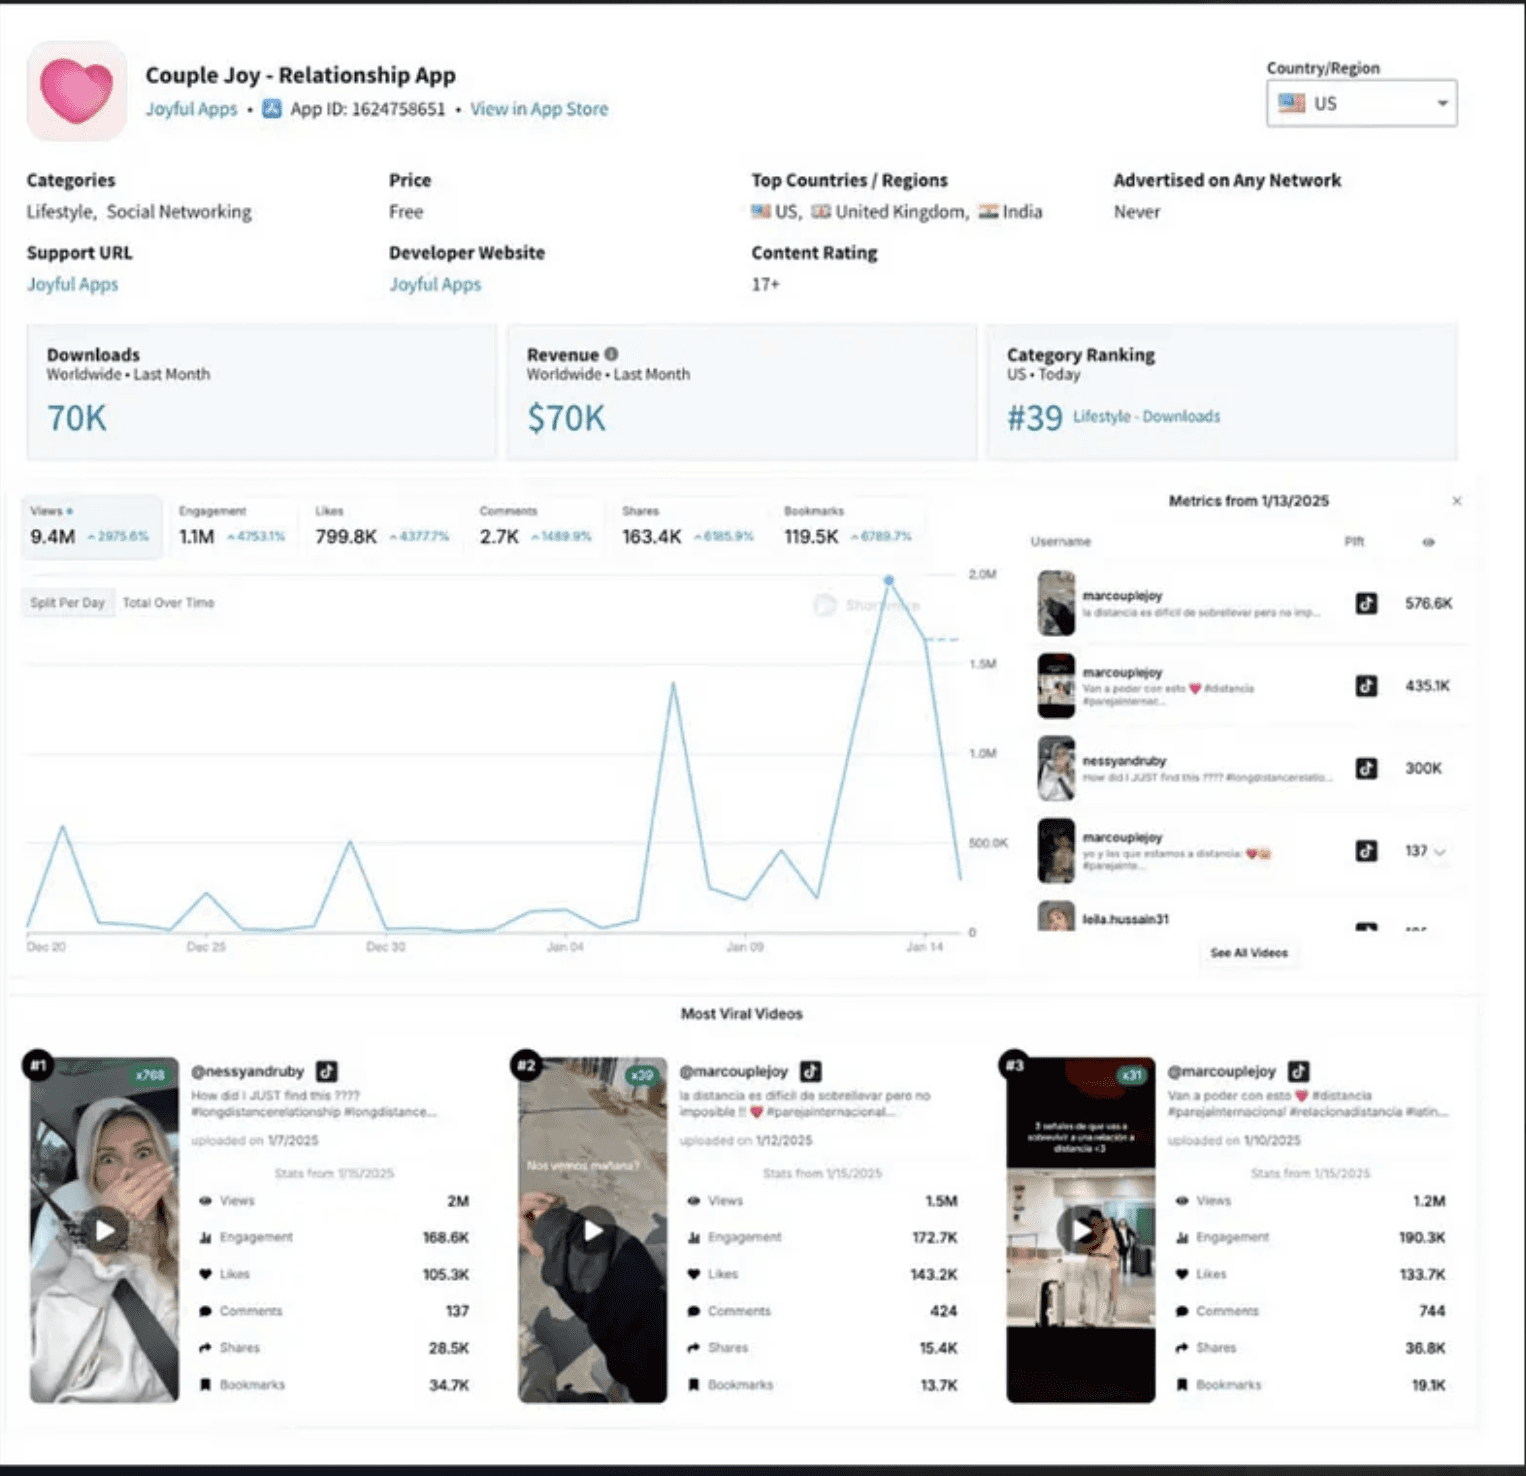Open the Developer Website Joyful Apps link
Viewport: 1526px width, 1476px height.
tap(435, 284)
